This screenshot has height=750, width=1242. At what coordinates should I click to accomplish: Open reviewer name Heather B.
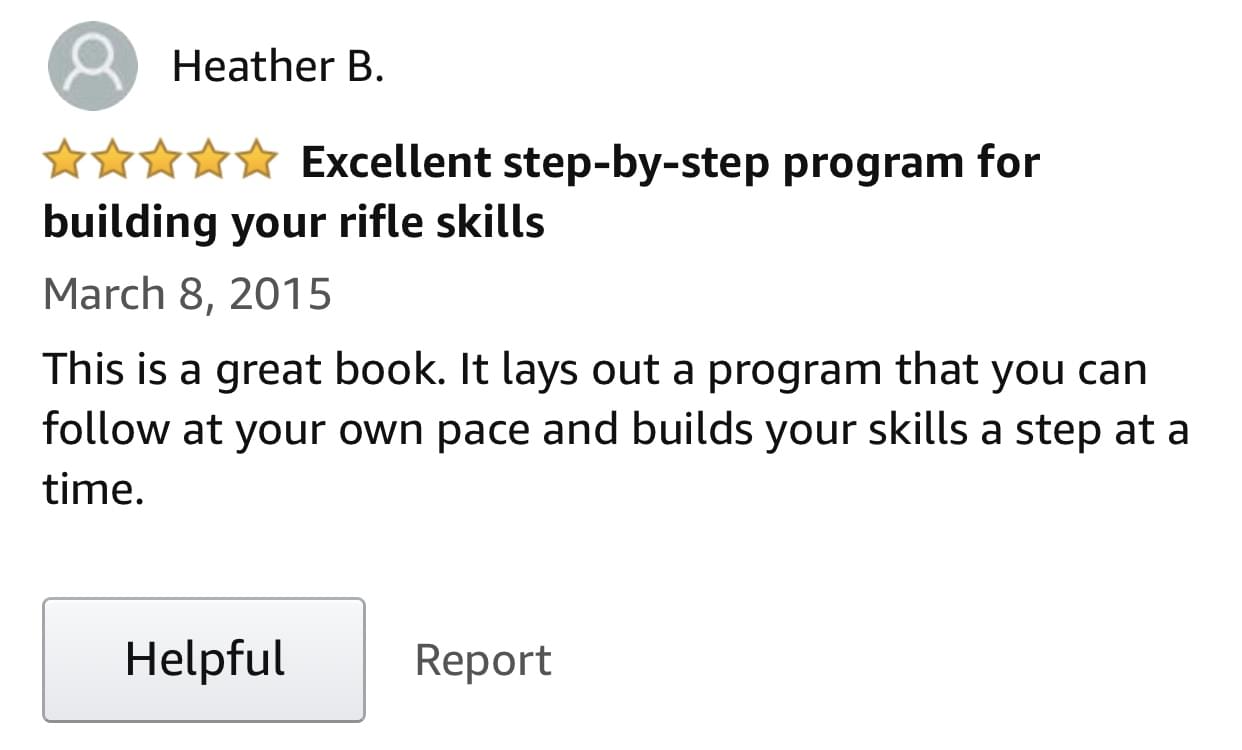coord(278,67)
